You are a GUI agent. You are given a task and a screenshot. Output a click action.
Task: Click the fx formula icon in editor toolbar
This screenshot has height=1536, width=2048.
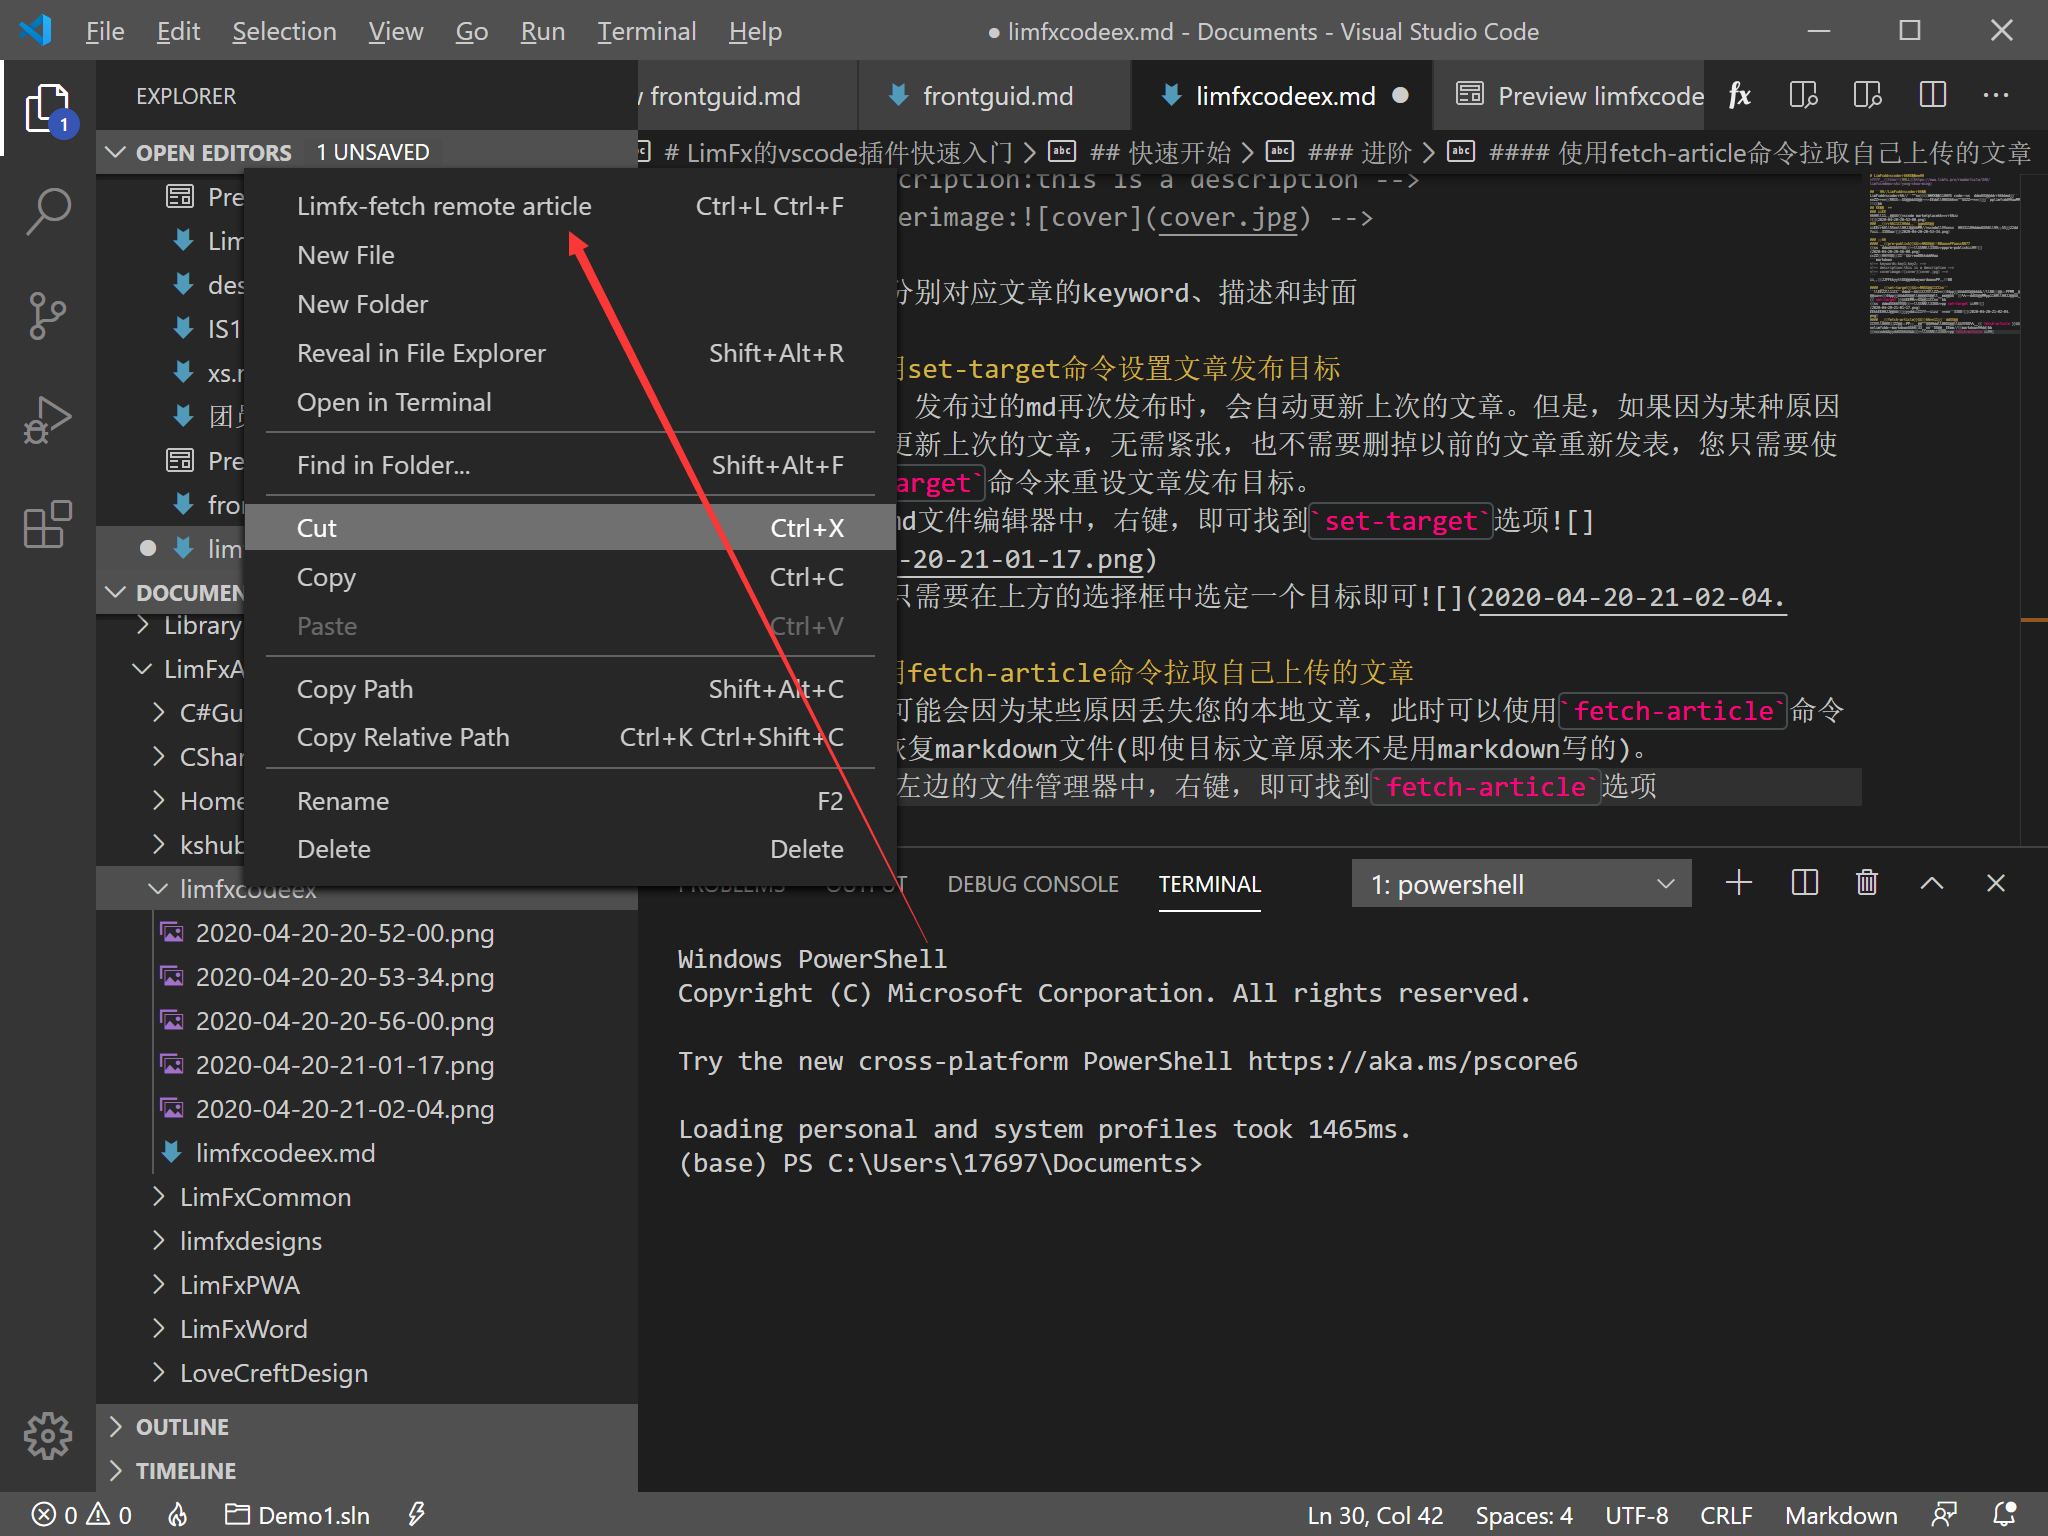(x=1740, y=95)
